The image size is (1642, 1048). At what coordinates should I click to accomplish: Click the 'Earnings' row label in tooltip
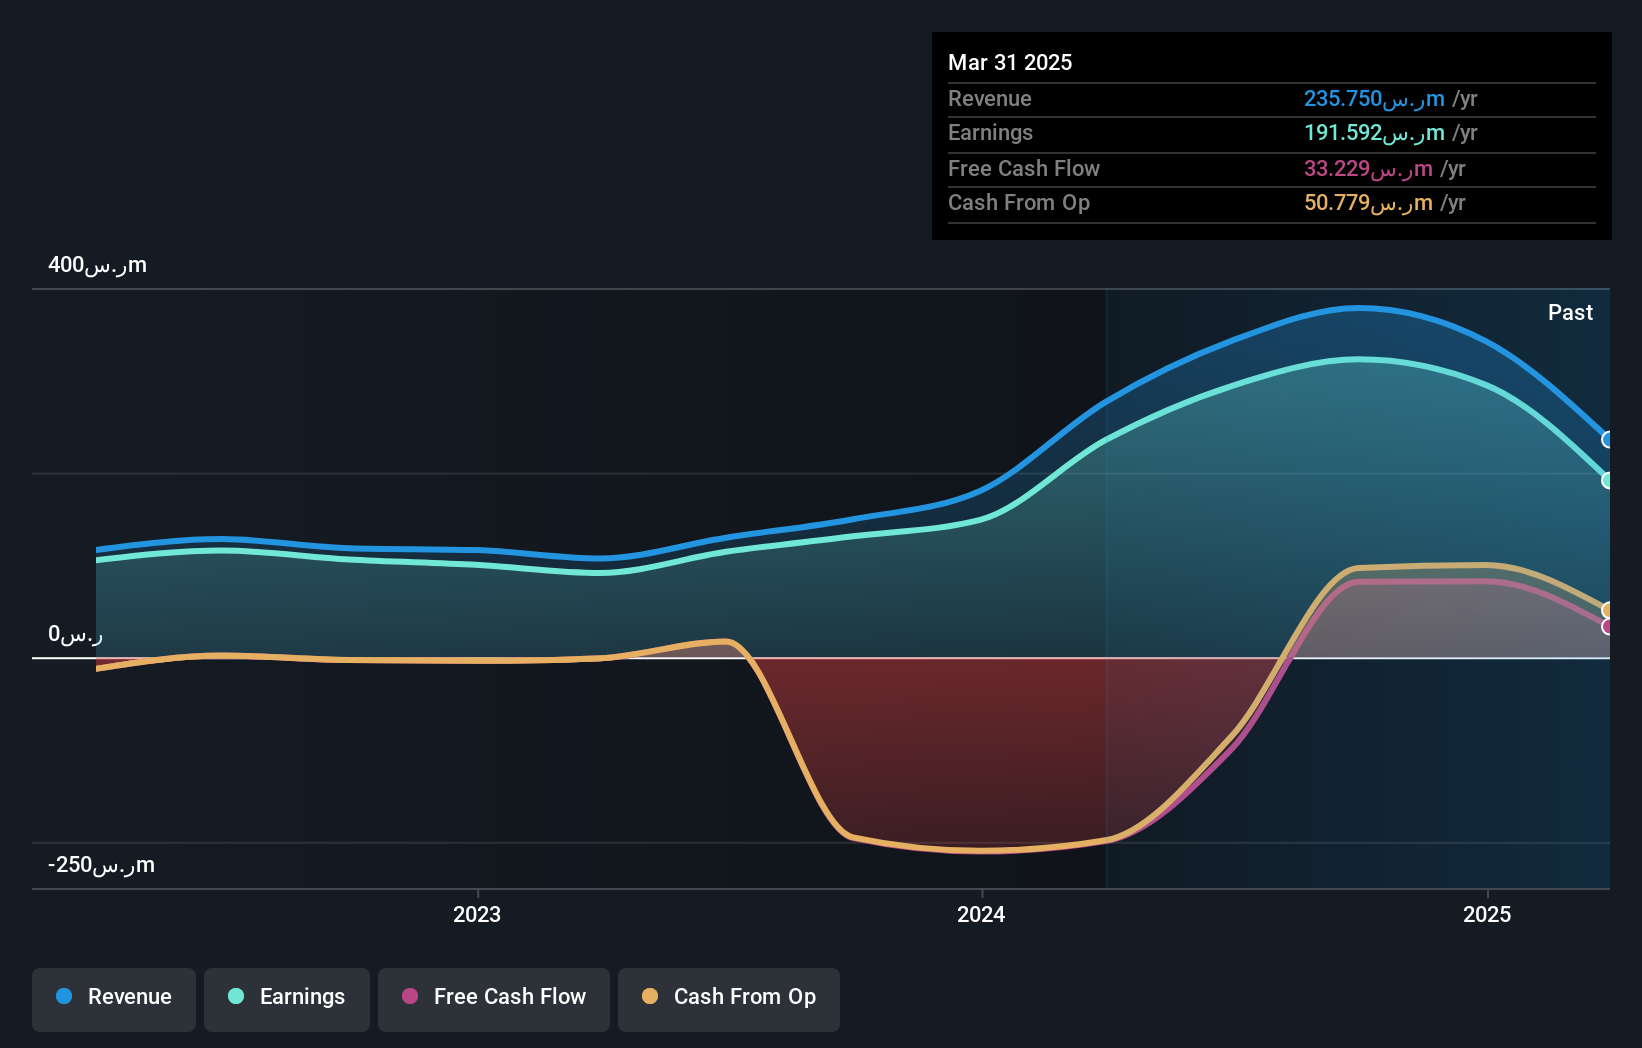point(990,133)
